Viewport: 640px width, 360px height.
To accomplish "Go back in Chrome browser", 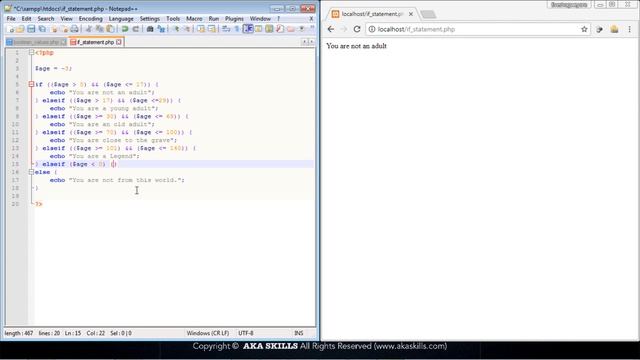I will click(331, 29).
